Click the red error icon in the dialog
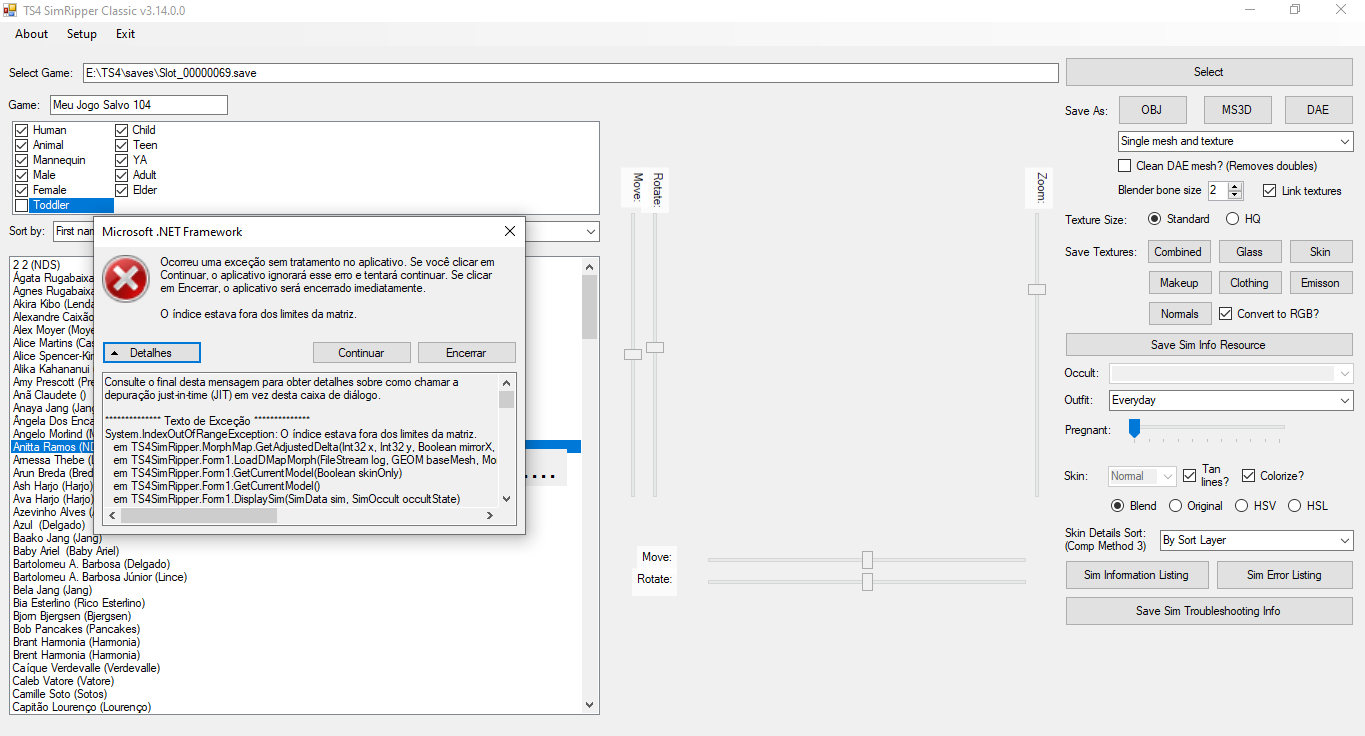 coord(125,280)
